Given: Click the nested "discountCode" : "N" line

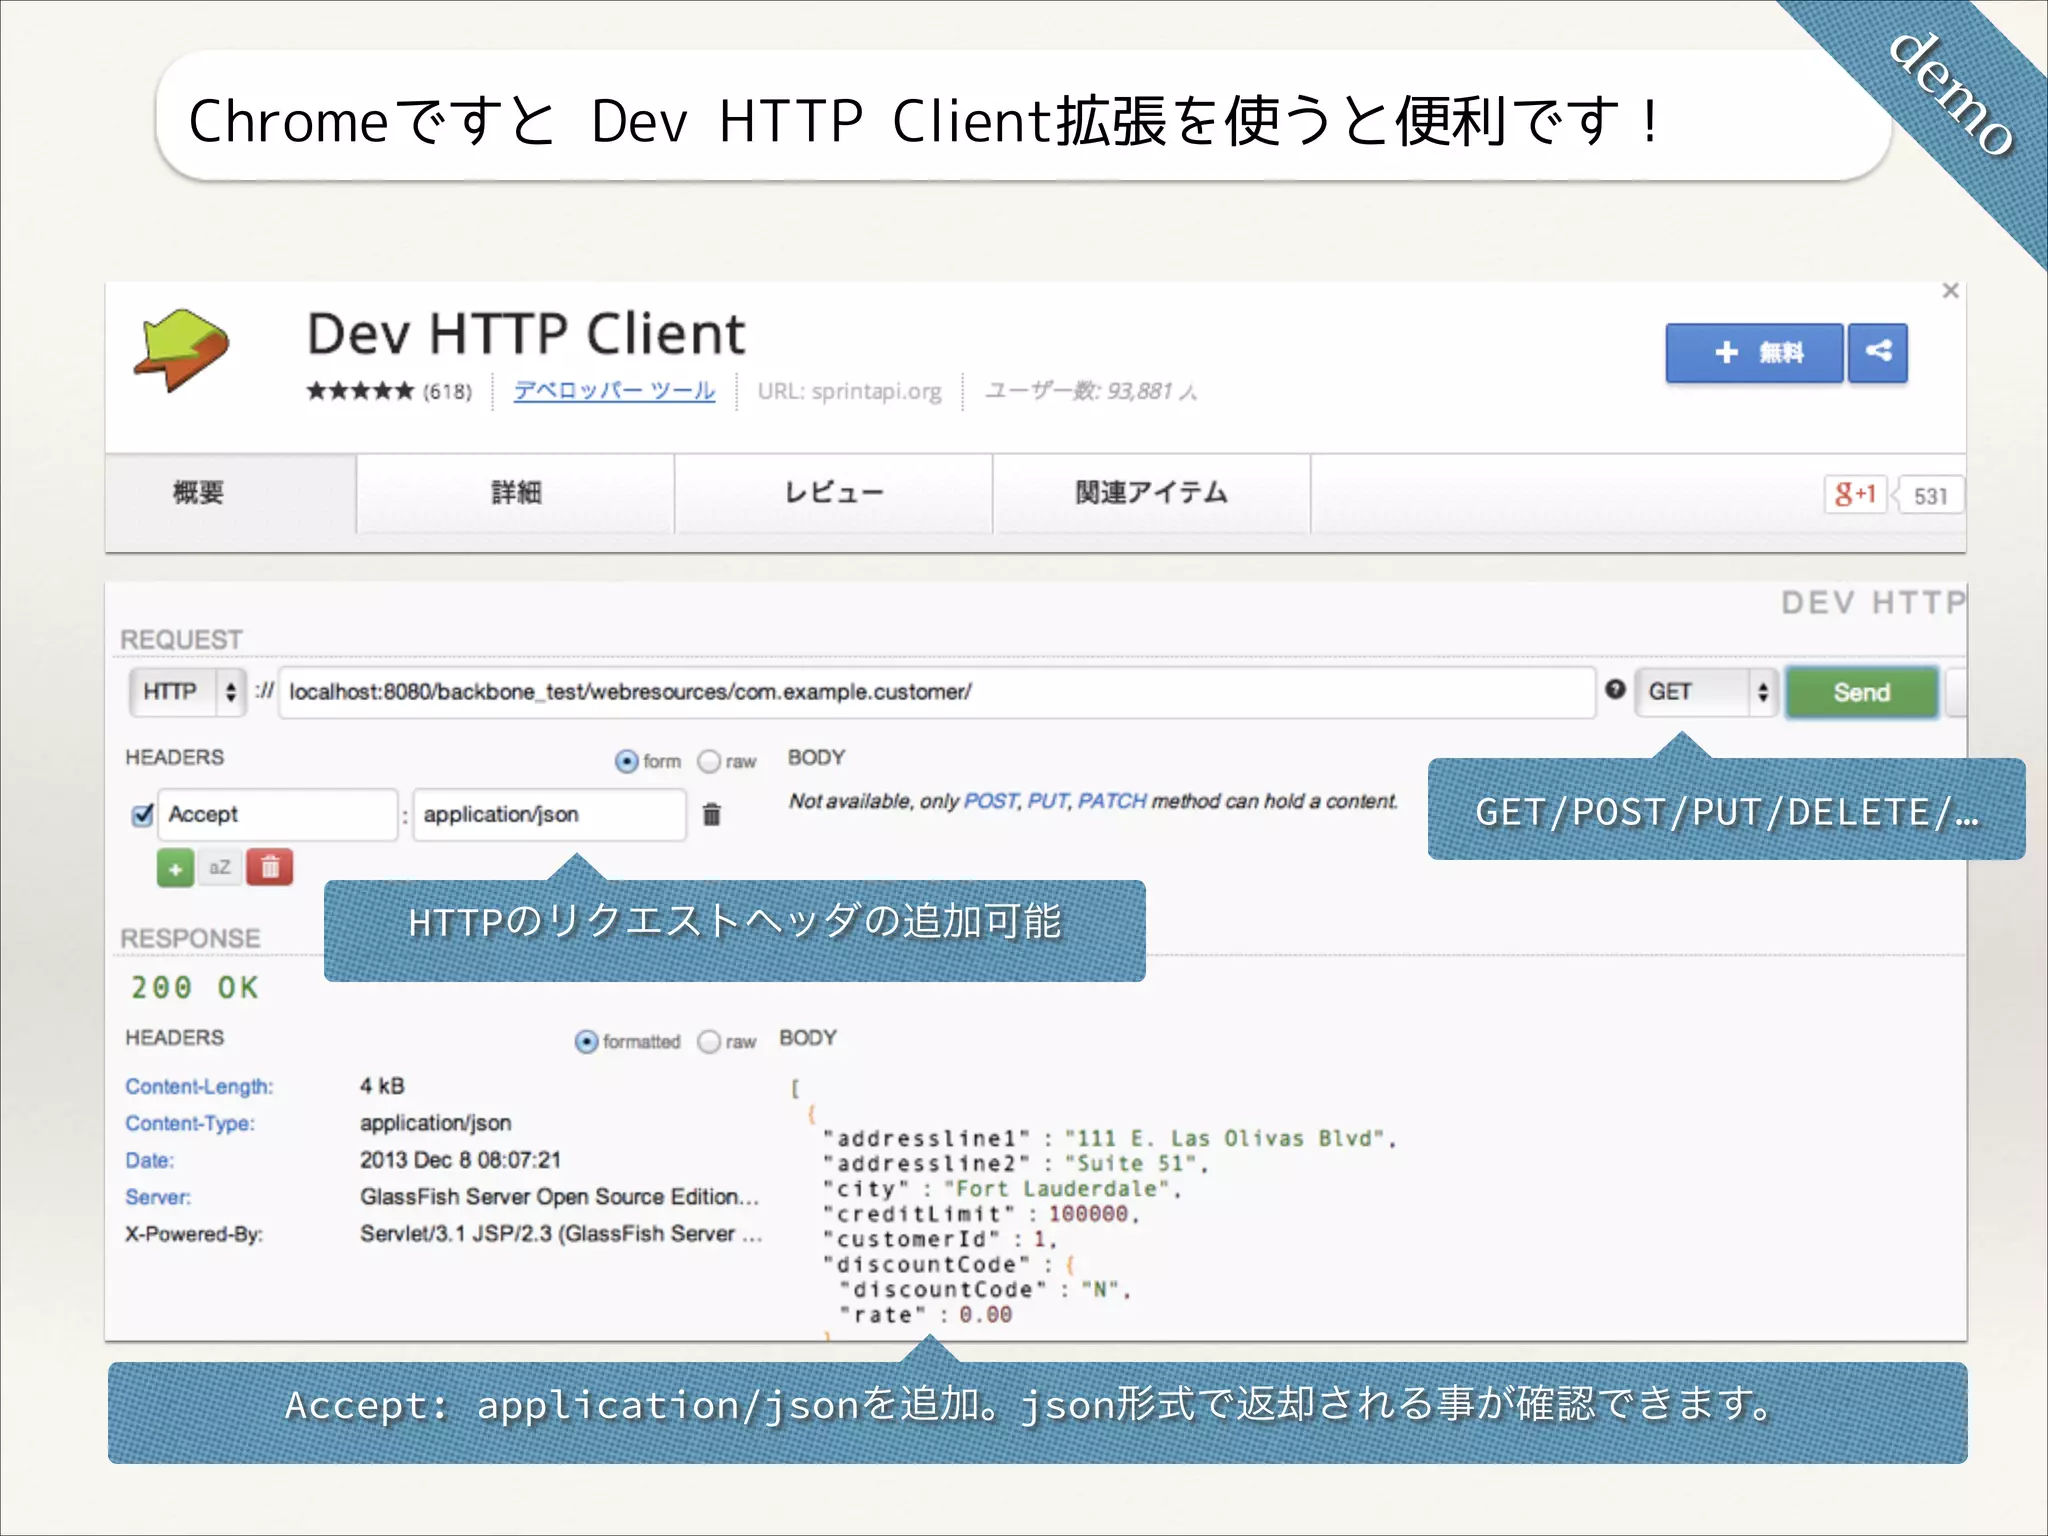Looking at the screenshot, I should point(985,1290).
